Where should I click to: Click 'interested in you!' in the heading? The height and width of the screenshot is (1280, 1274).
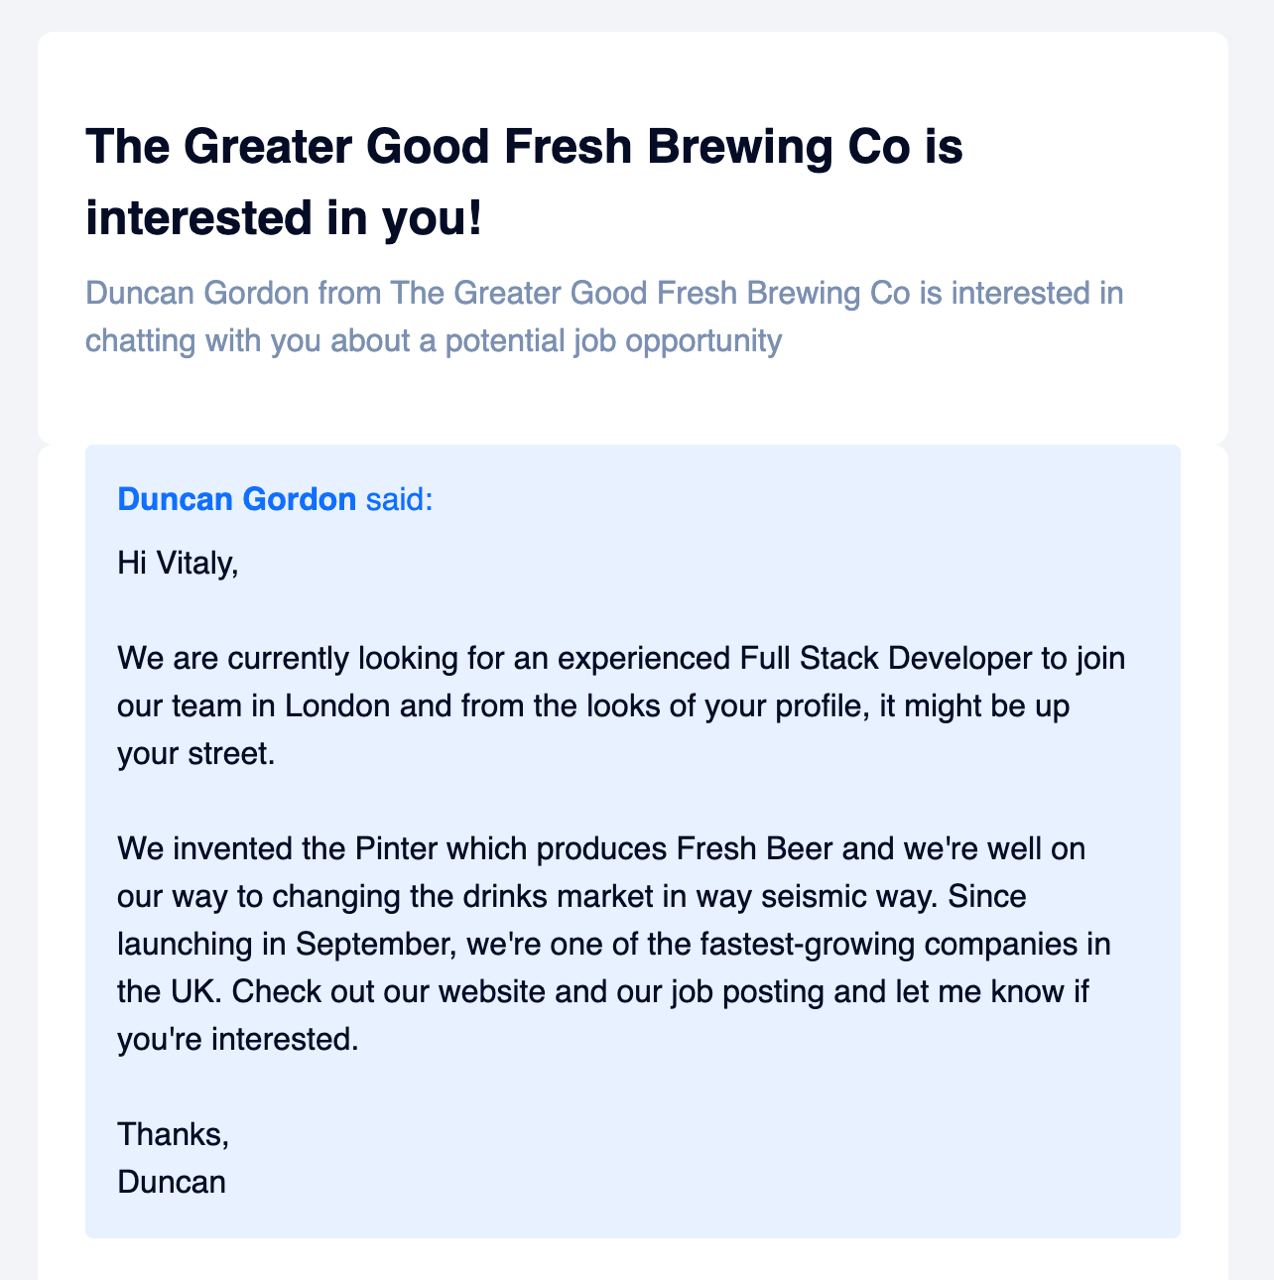point(284,218)
